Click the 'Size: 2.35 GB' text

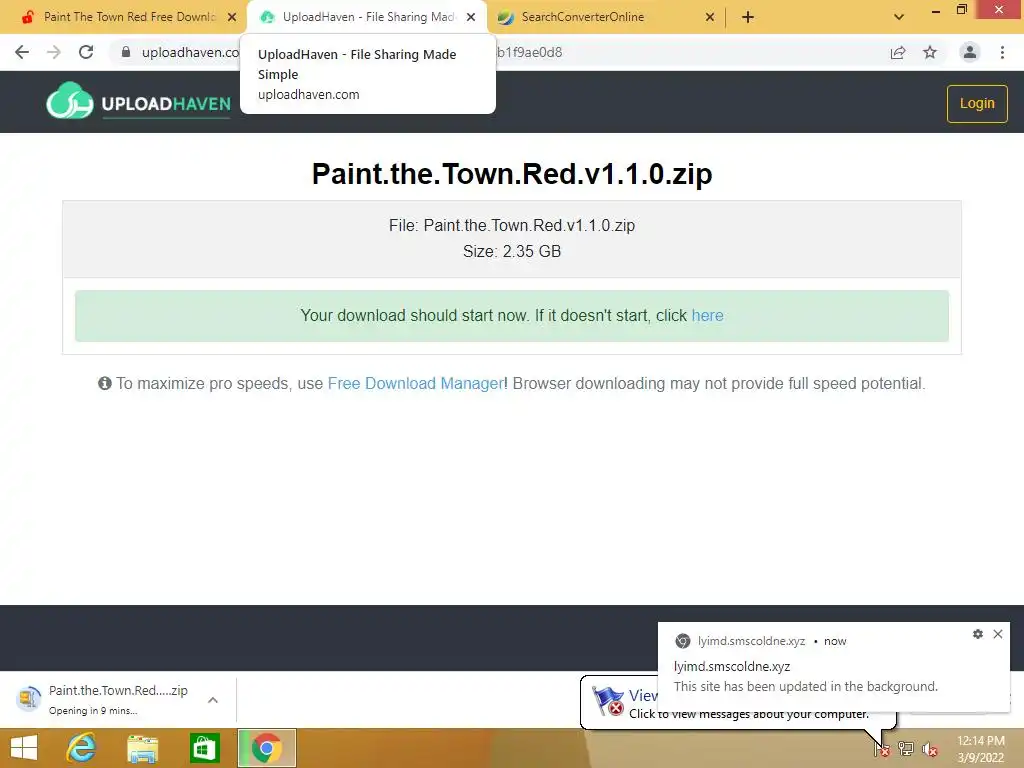pos(512,251)
